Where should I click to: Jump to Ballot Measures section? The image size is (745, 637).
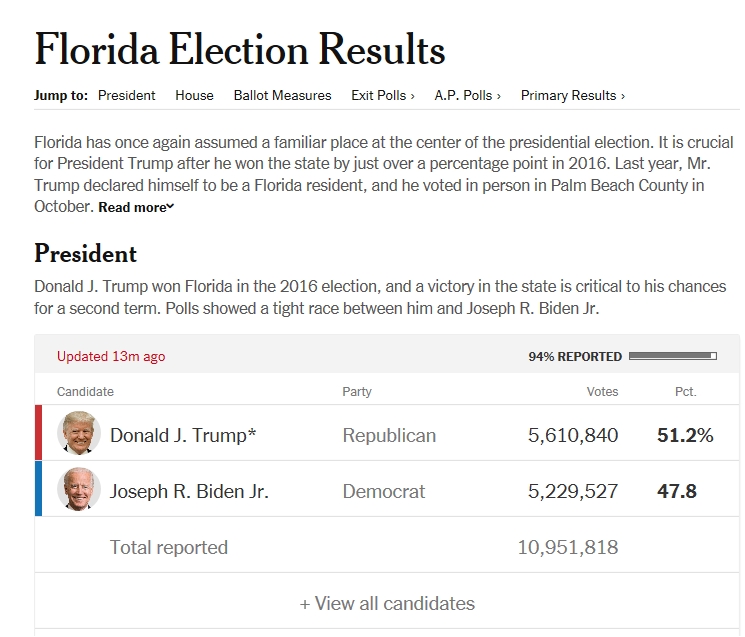(282, 95)
